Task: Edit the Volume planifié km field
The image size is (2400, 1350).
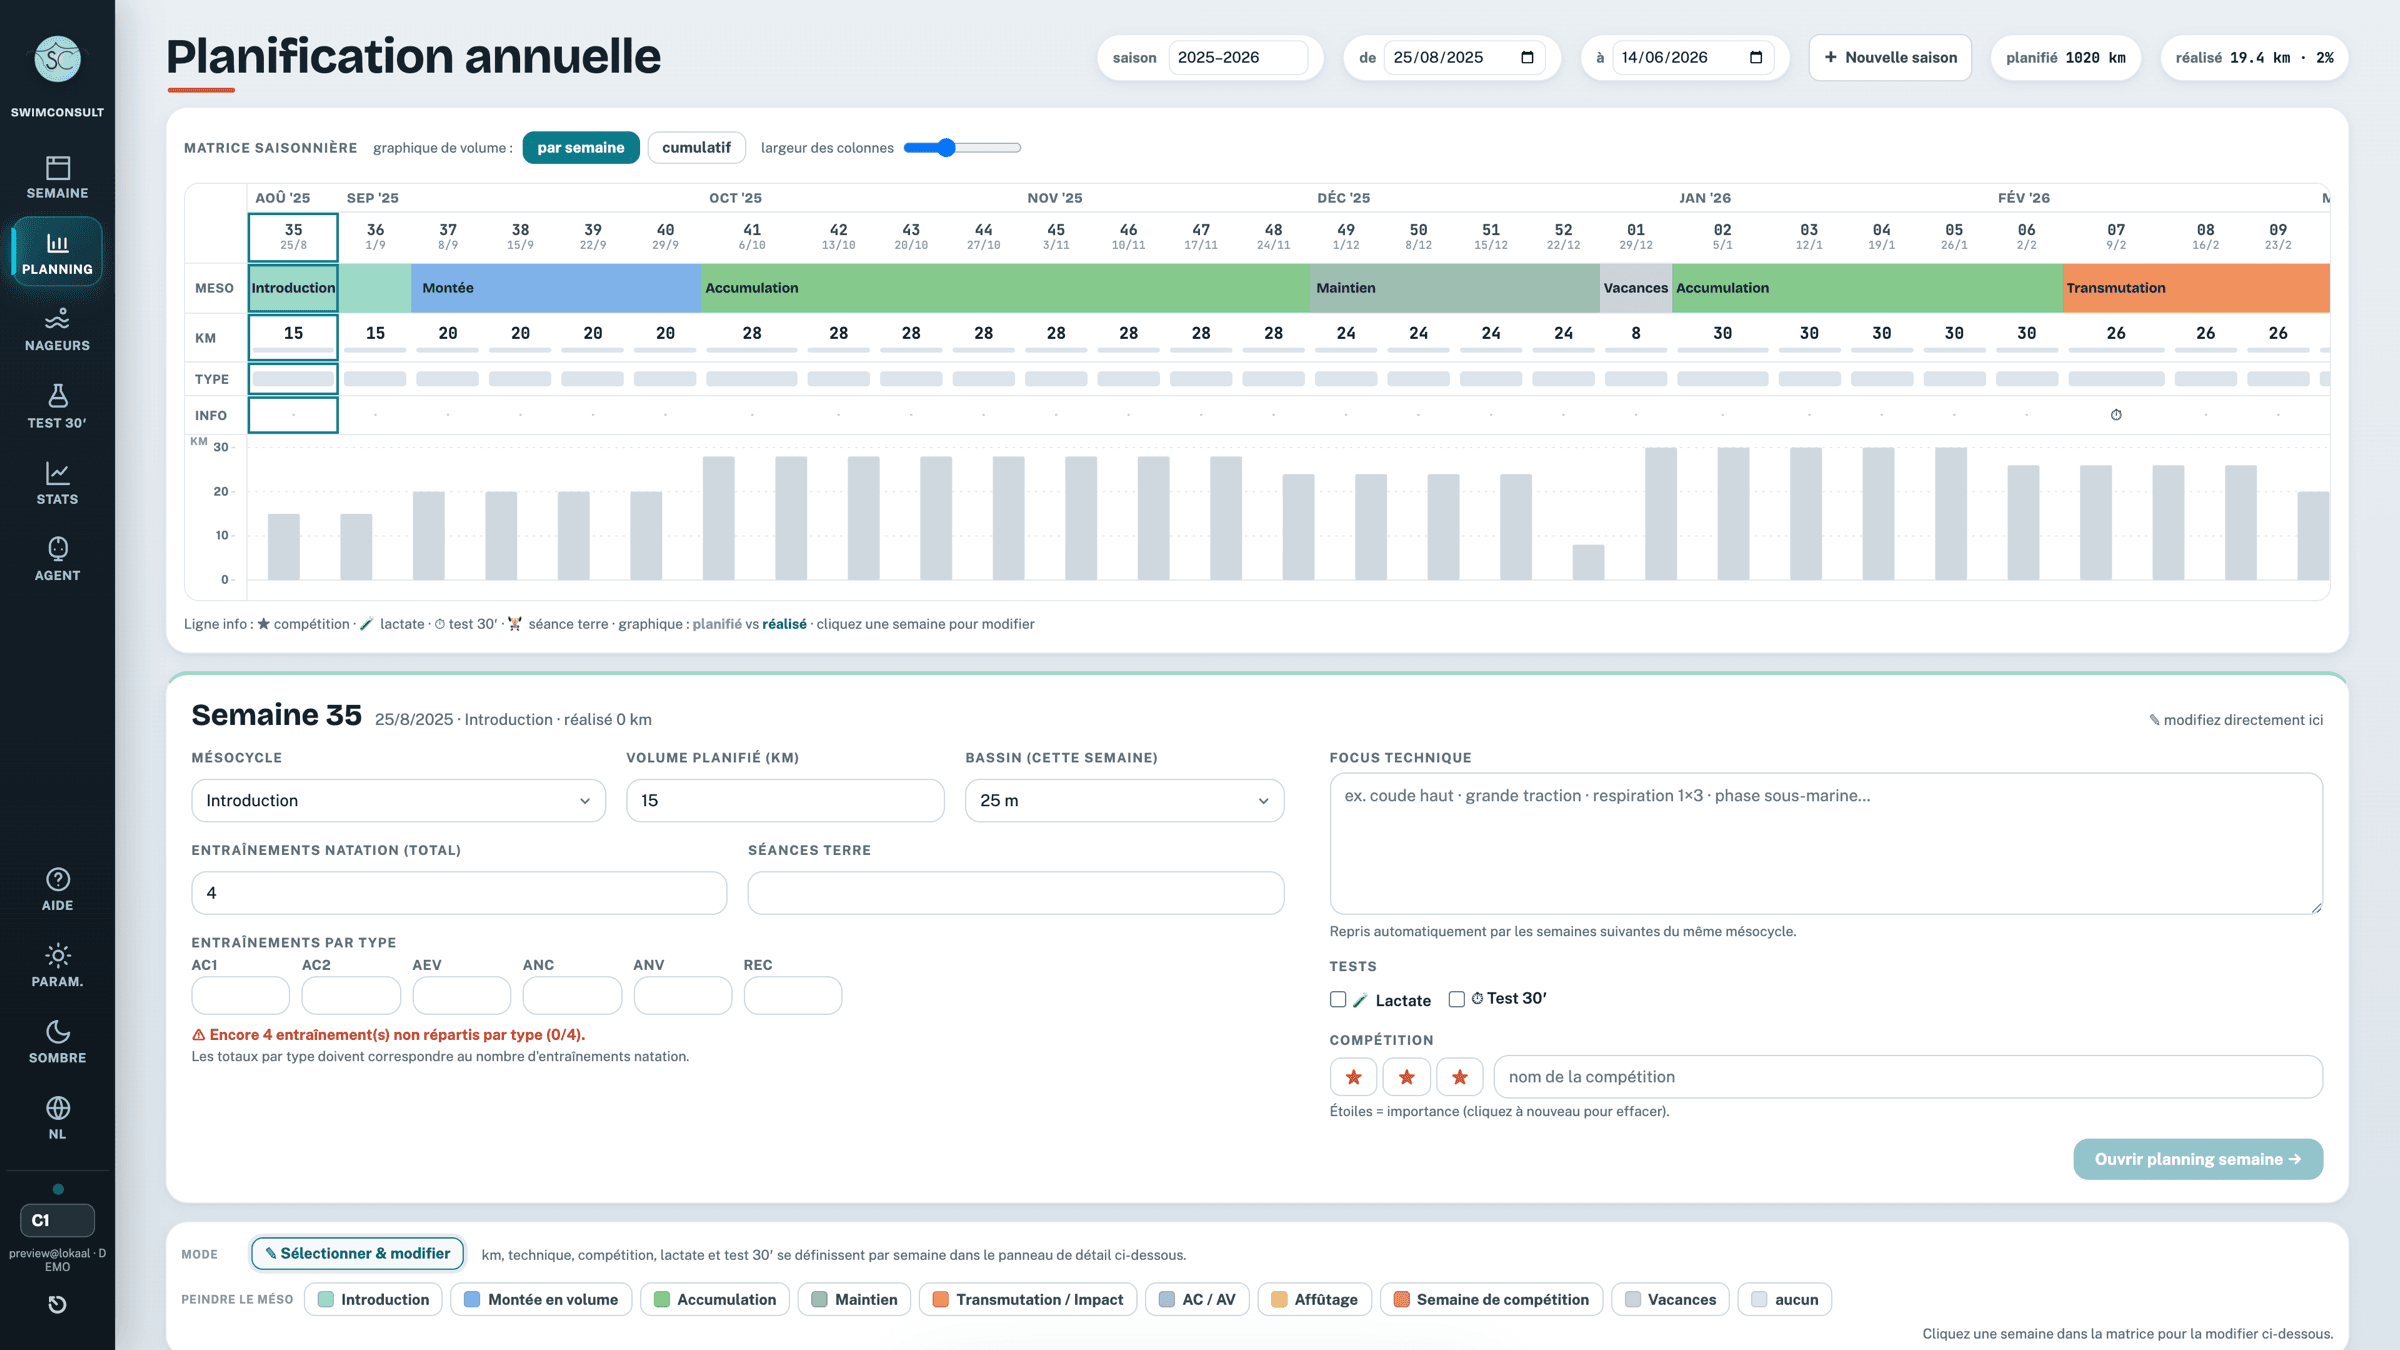Action: 785,801
